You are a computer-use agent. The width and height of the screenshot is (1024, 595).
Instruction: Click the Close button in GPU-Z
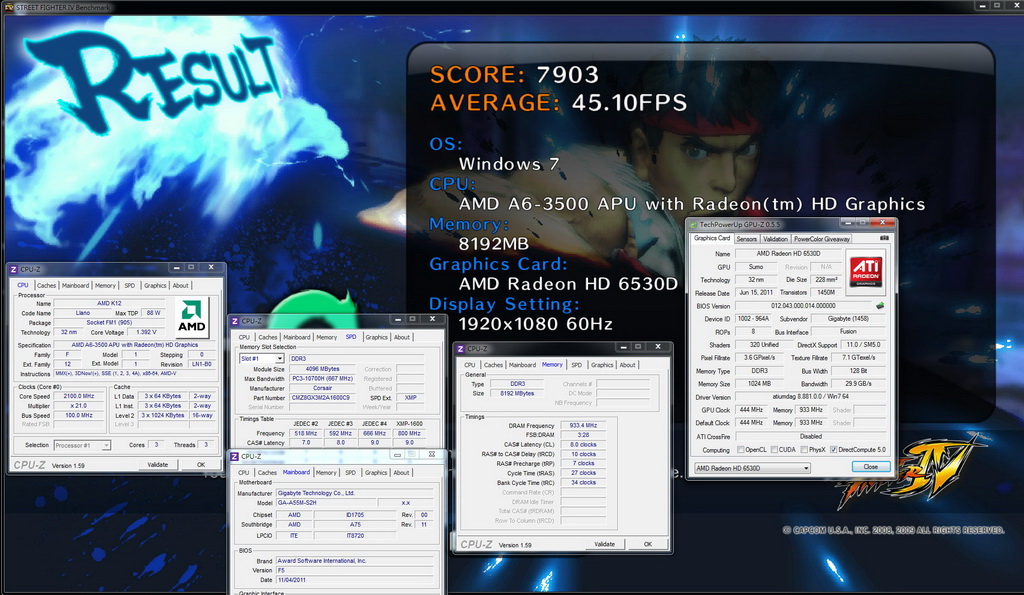pyautogui.click(x=871, y=466)
